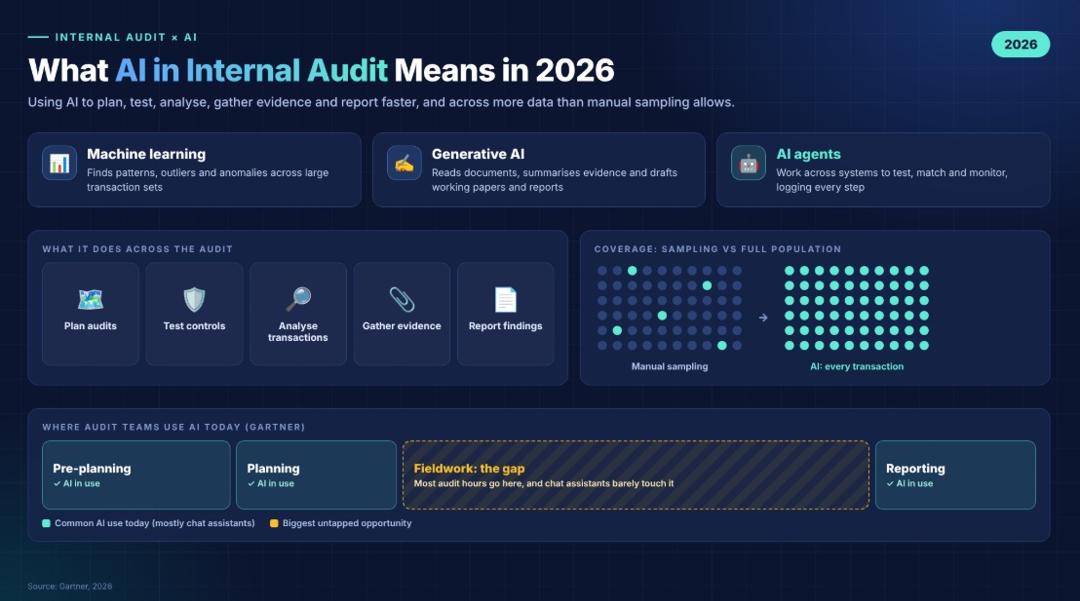Click the main title 'What AI in Internal Audit Means'

(x=321, y=70)
